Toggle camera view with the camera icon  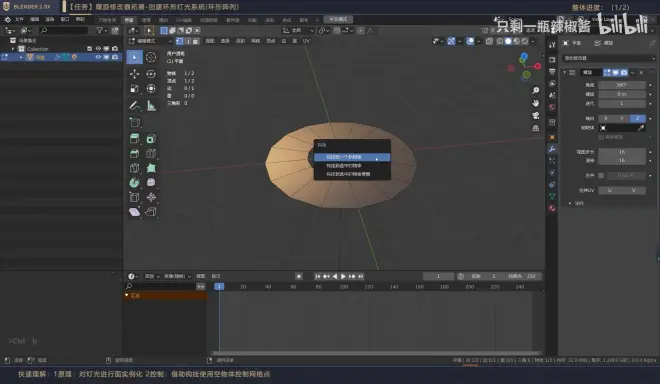click(535, 115)
